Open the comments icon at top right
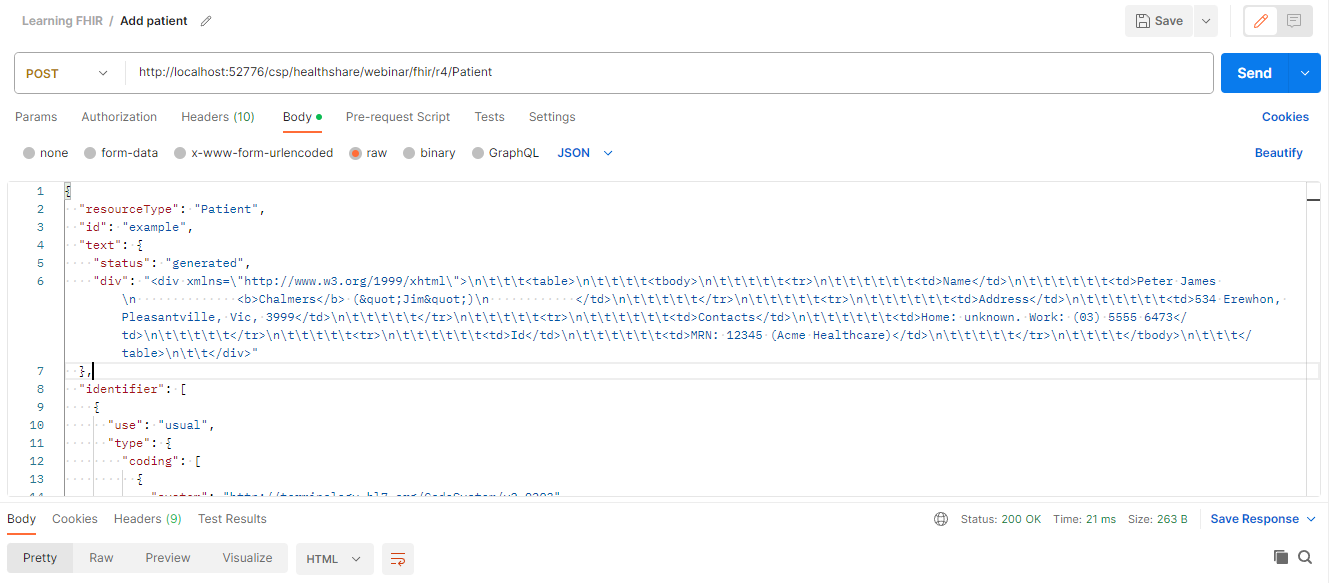The image size is (1336, 583). (1294, 21)
